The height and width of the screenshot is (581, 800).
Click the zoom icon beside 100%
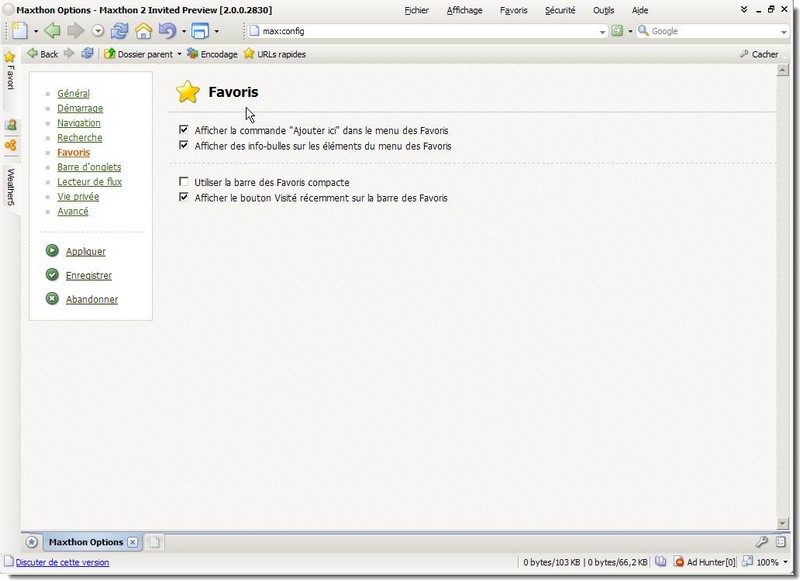747,562
